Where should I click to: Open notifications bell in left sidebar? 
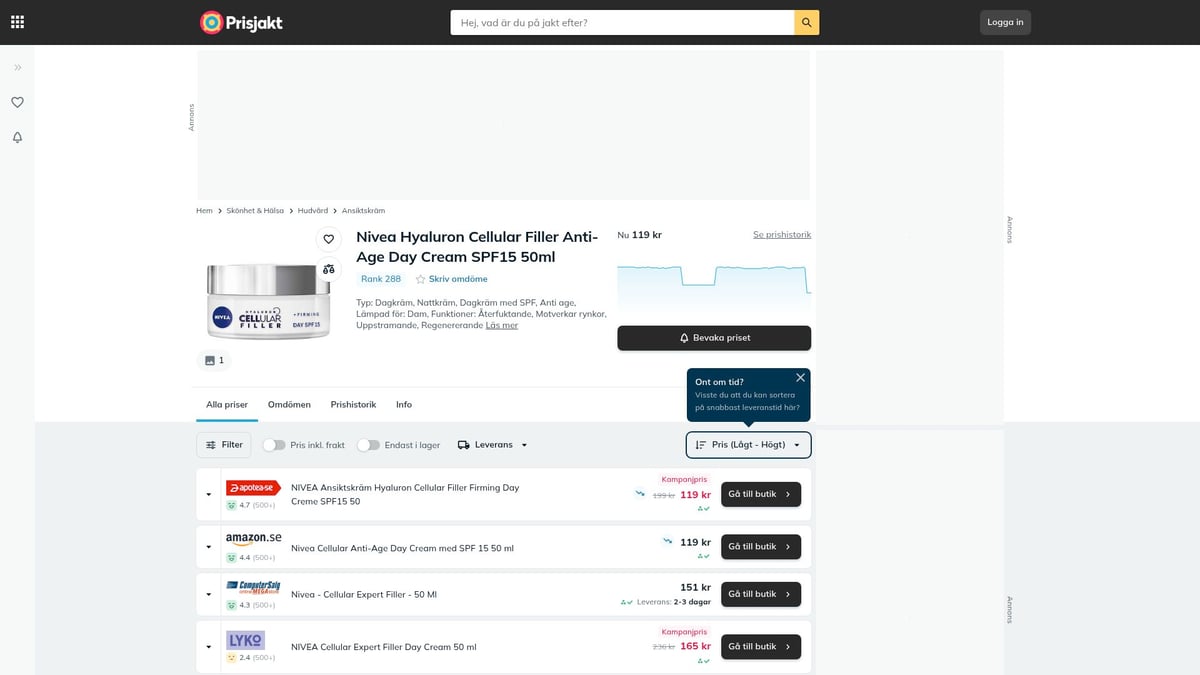18,137
